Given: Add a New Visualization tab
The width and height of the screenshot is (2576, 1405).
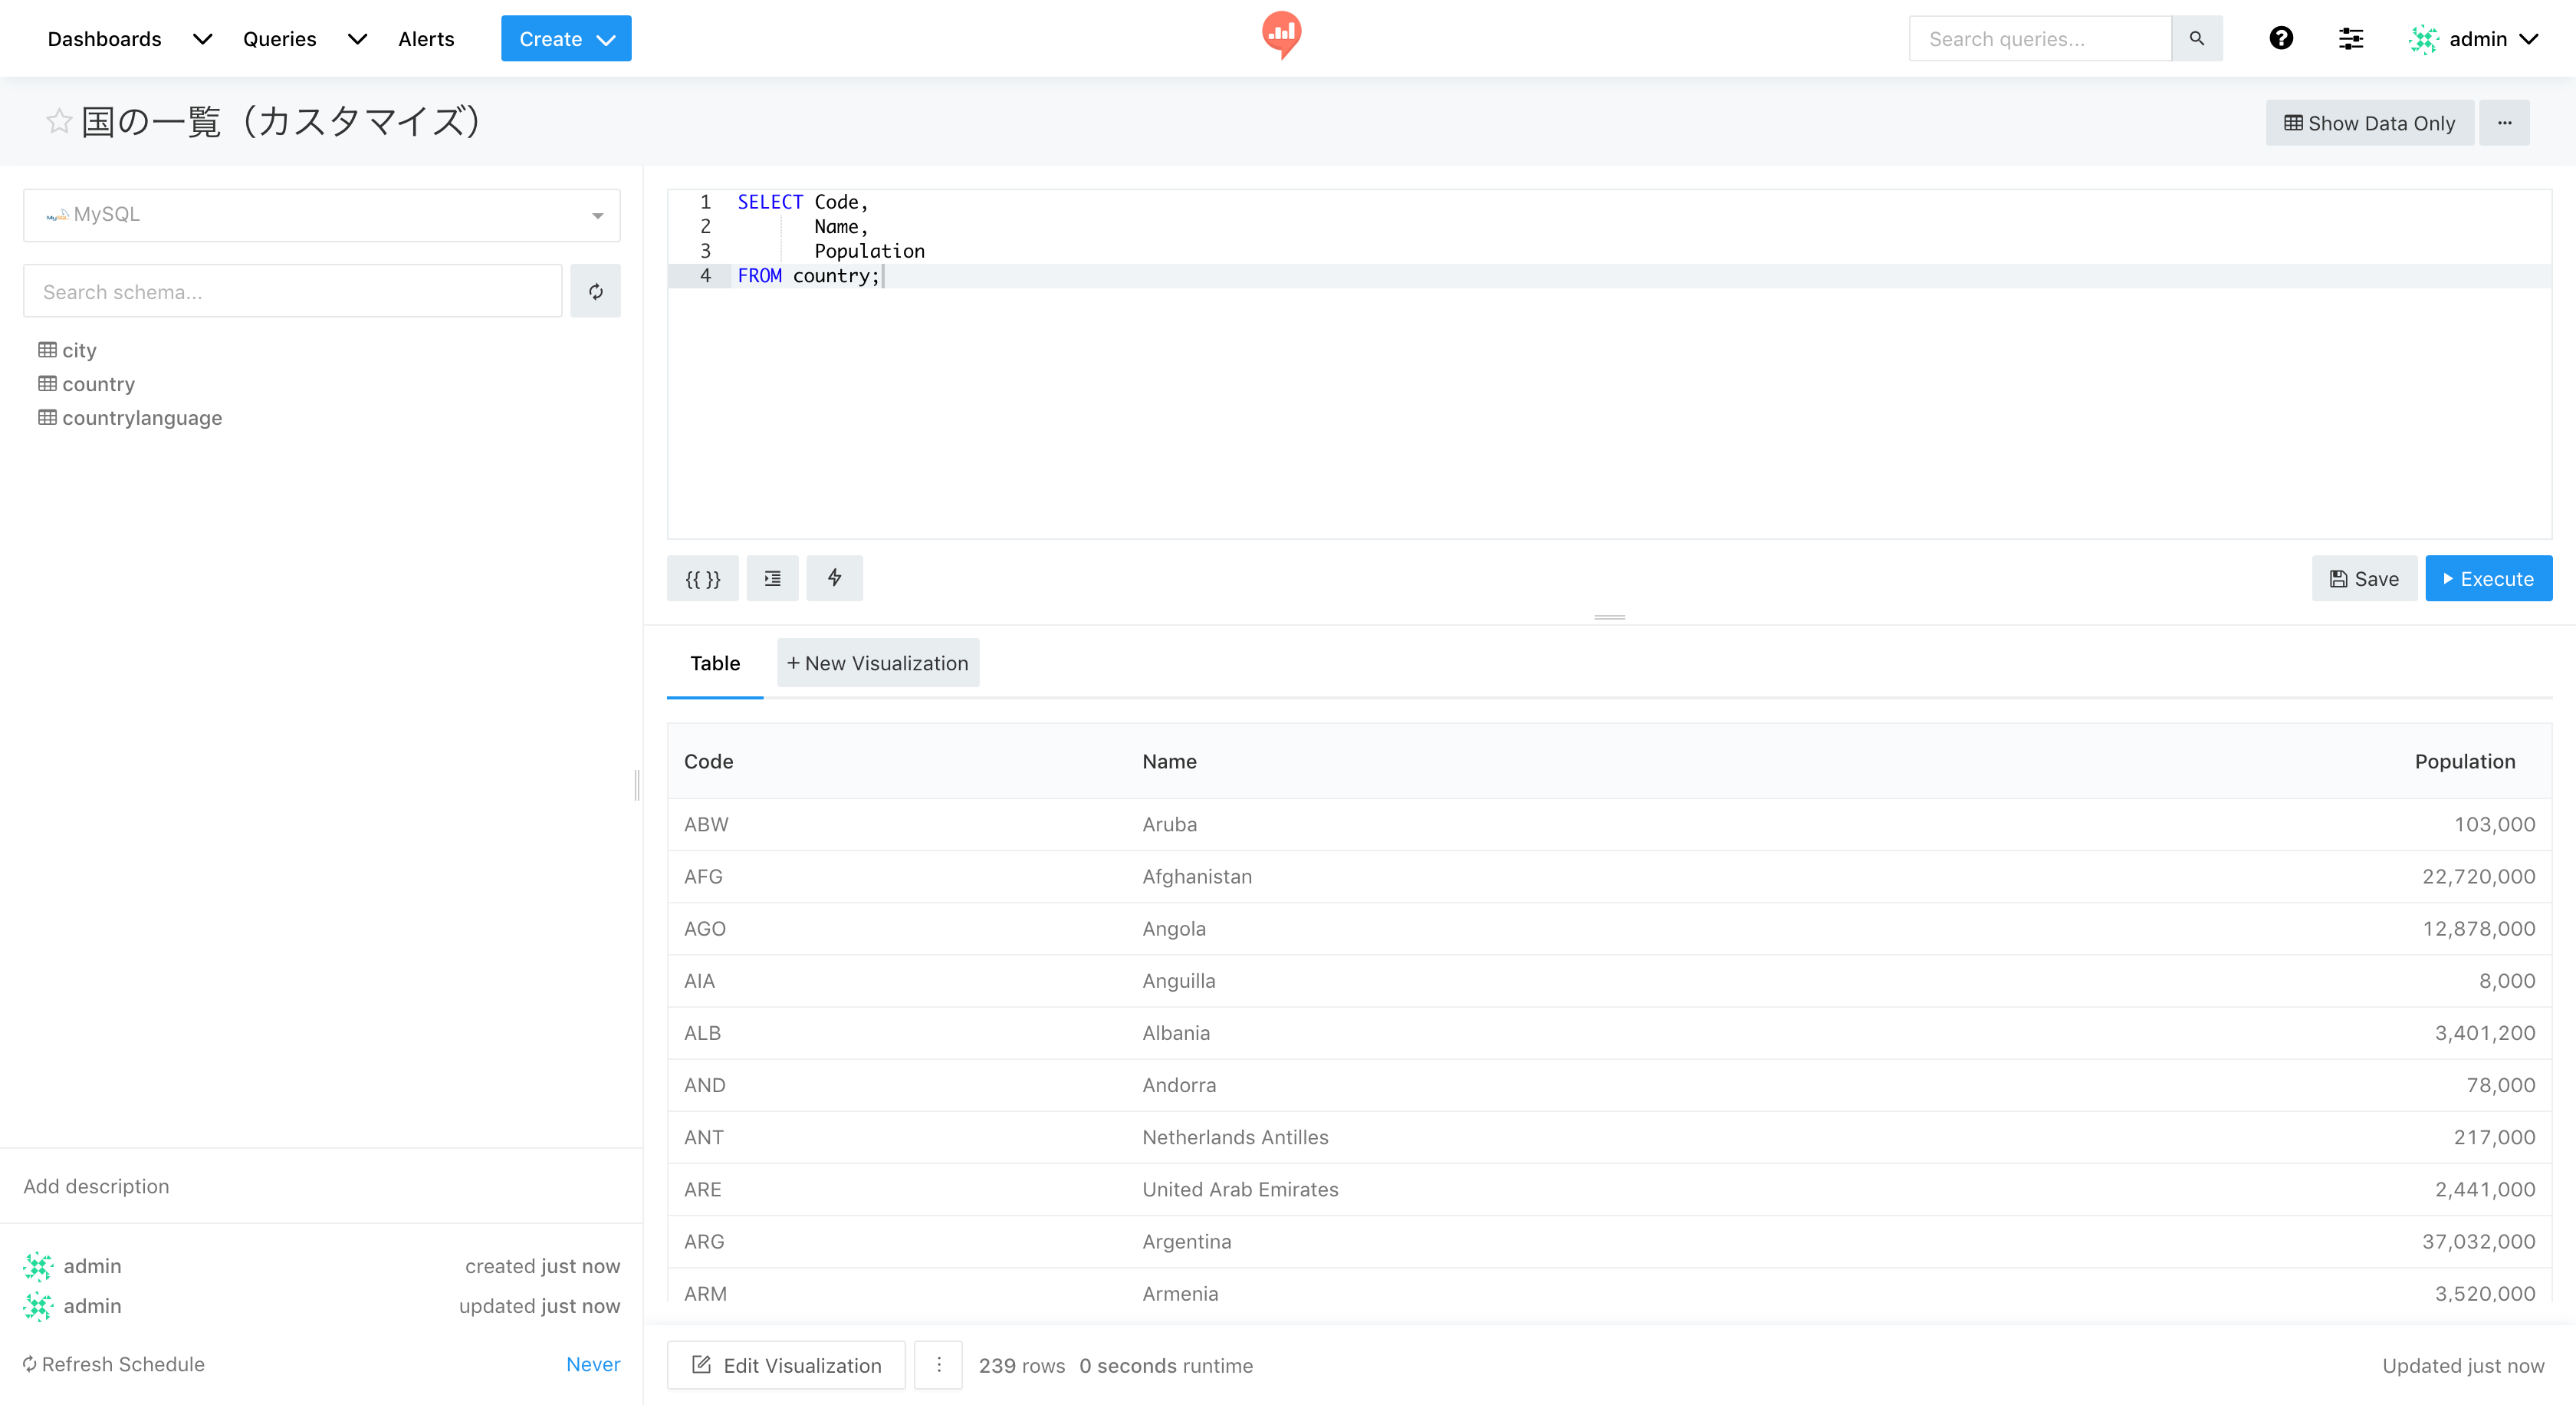Looking at the screenshot, I should (877, 663).
